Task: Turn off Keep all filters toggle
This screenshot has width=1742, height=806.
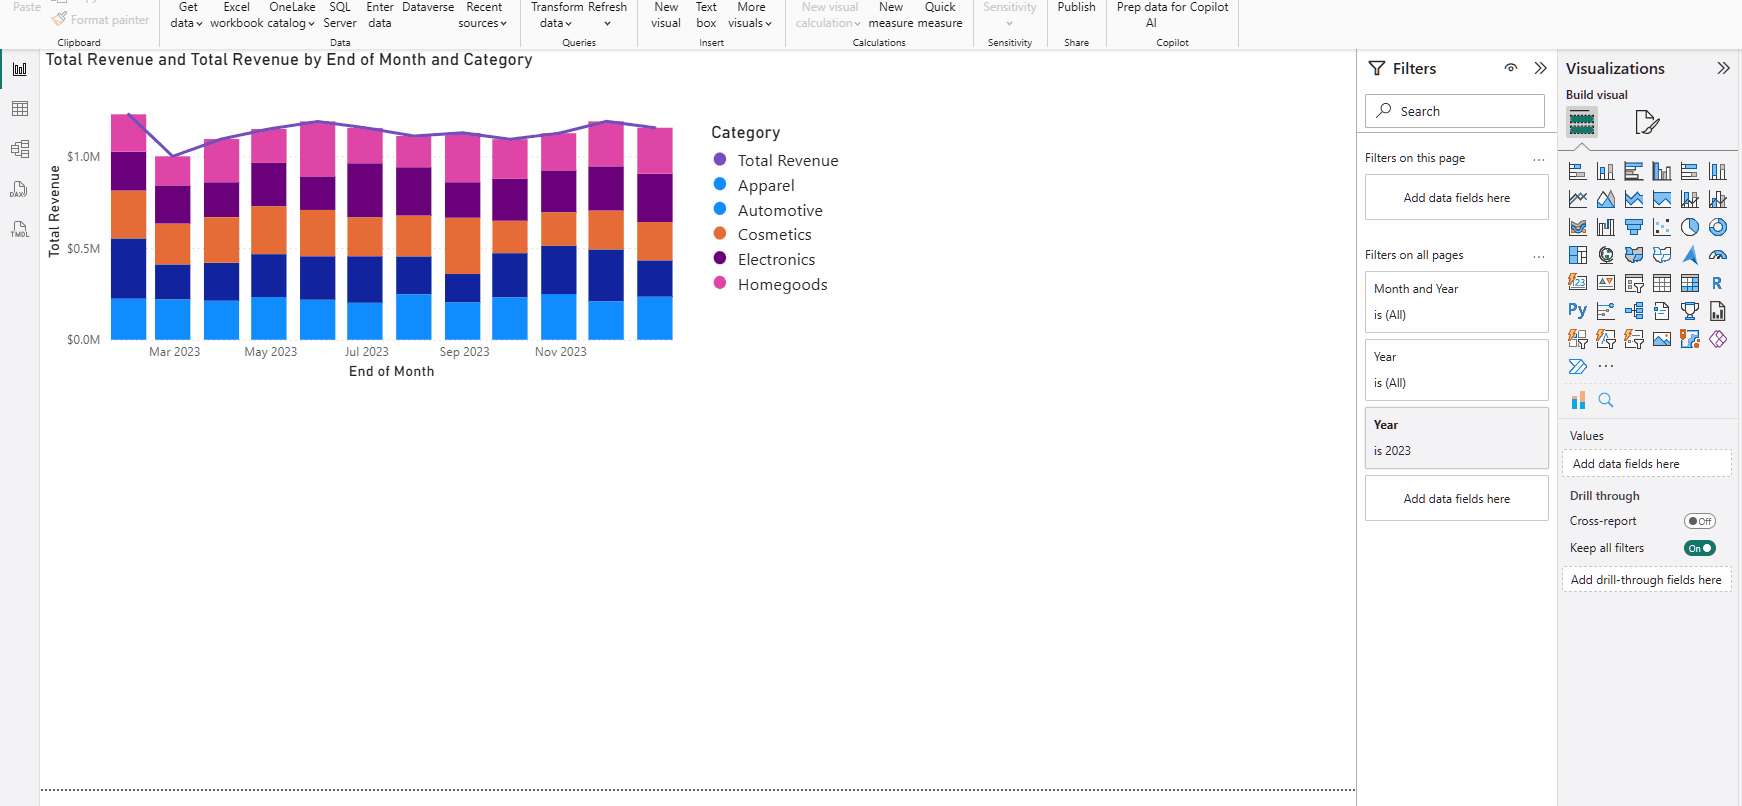Action: click(x=1700, y=548)
